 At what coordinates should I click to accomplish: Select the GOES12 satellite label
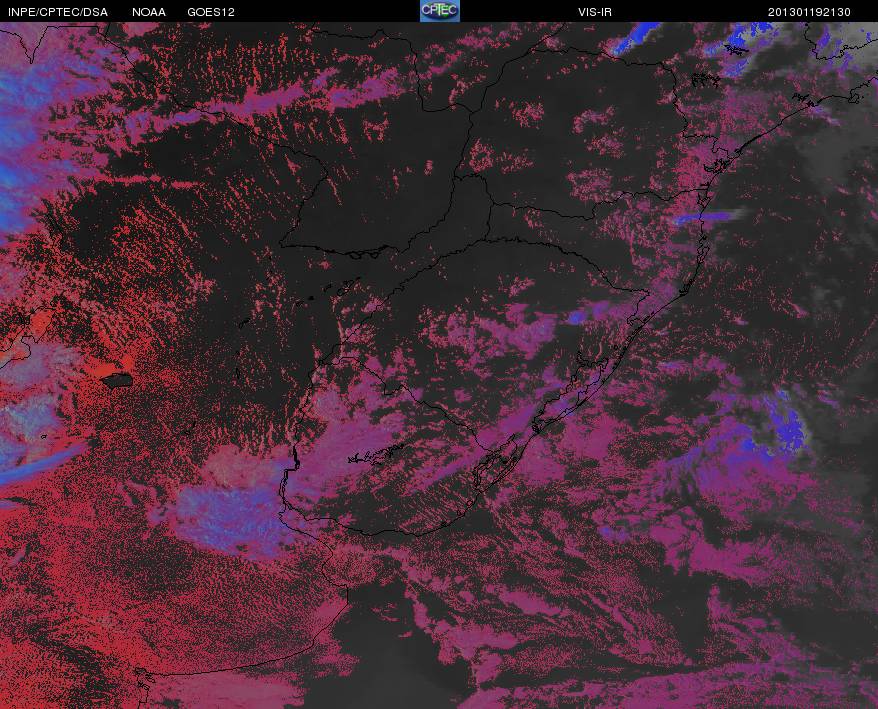coord(211,12)
